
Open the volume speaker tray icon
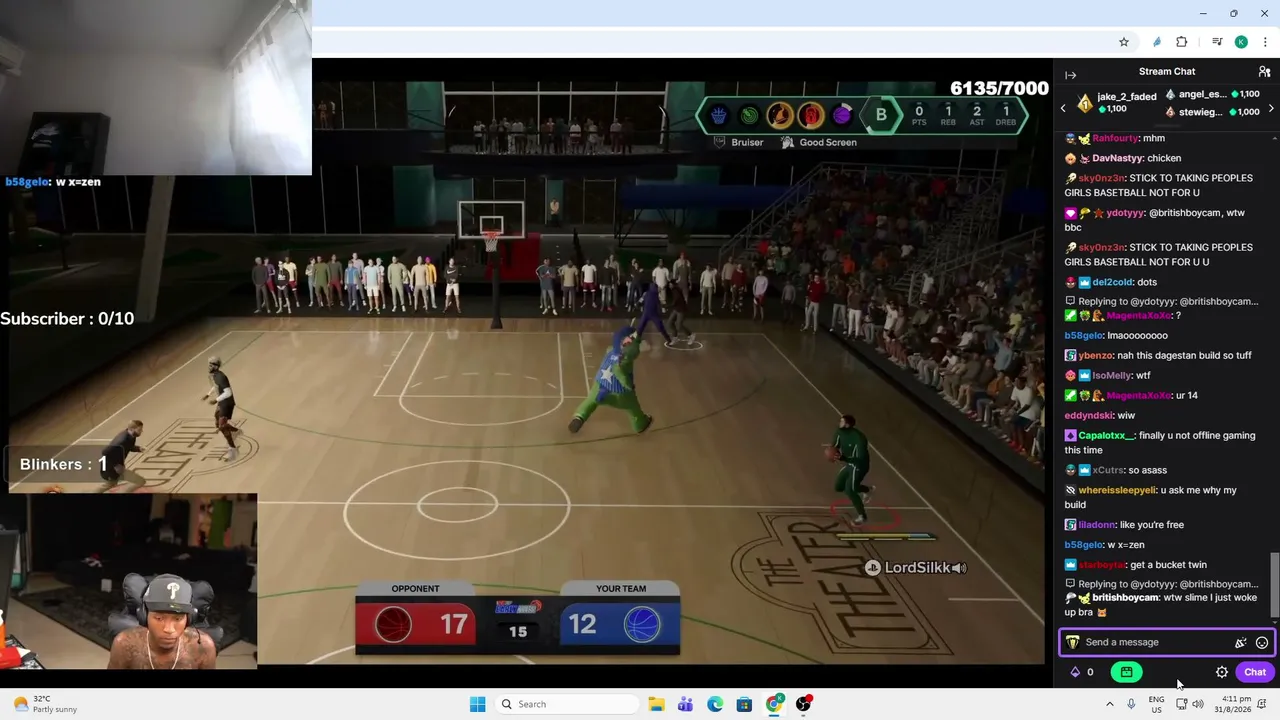[x=1198, y=704]
